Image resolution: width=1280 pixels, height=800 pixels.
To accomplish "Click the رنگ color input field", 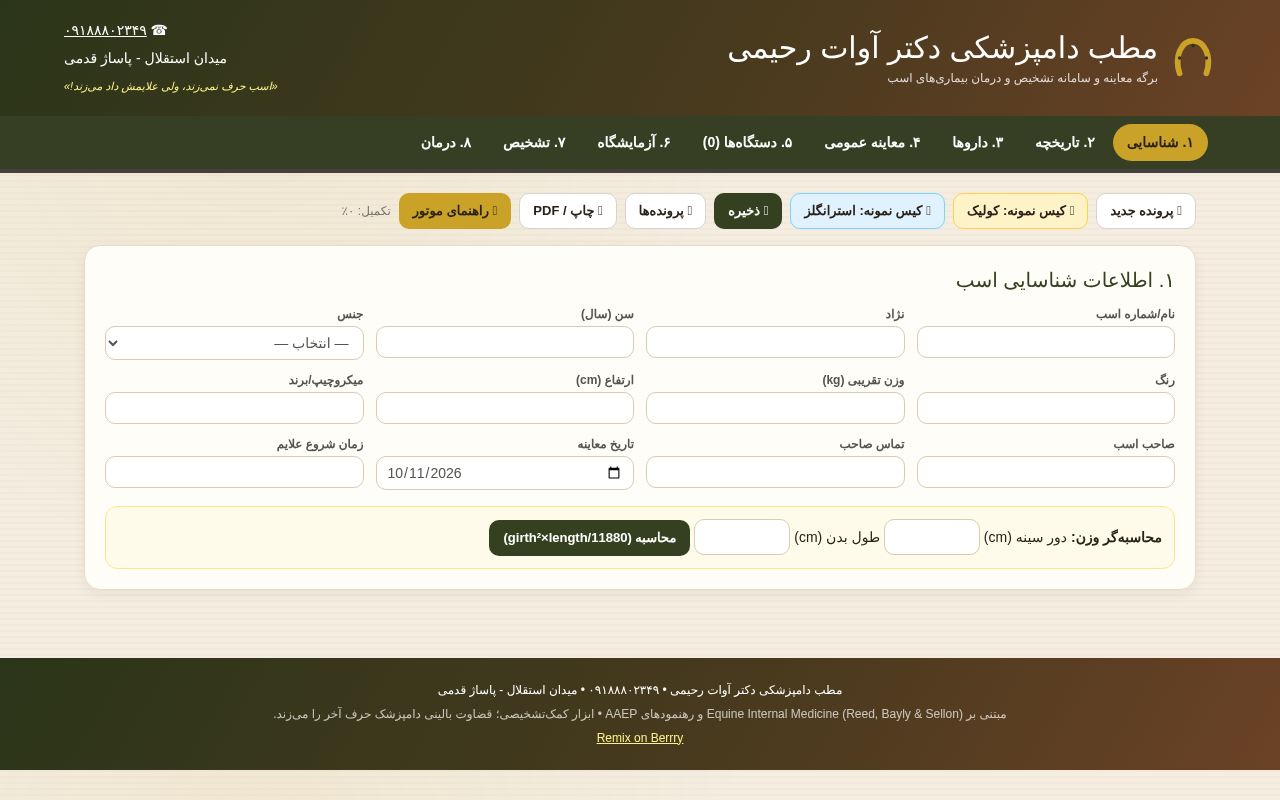I will point(1046,408).
